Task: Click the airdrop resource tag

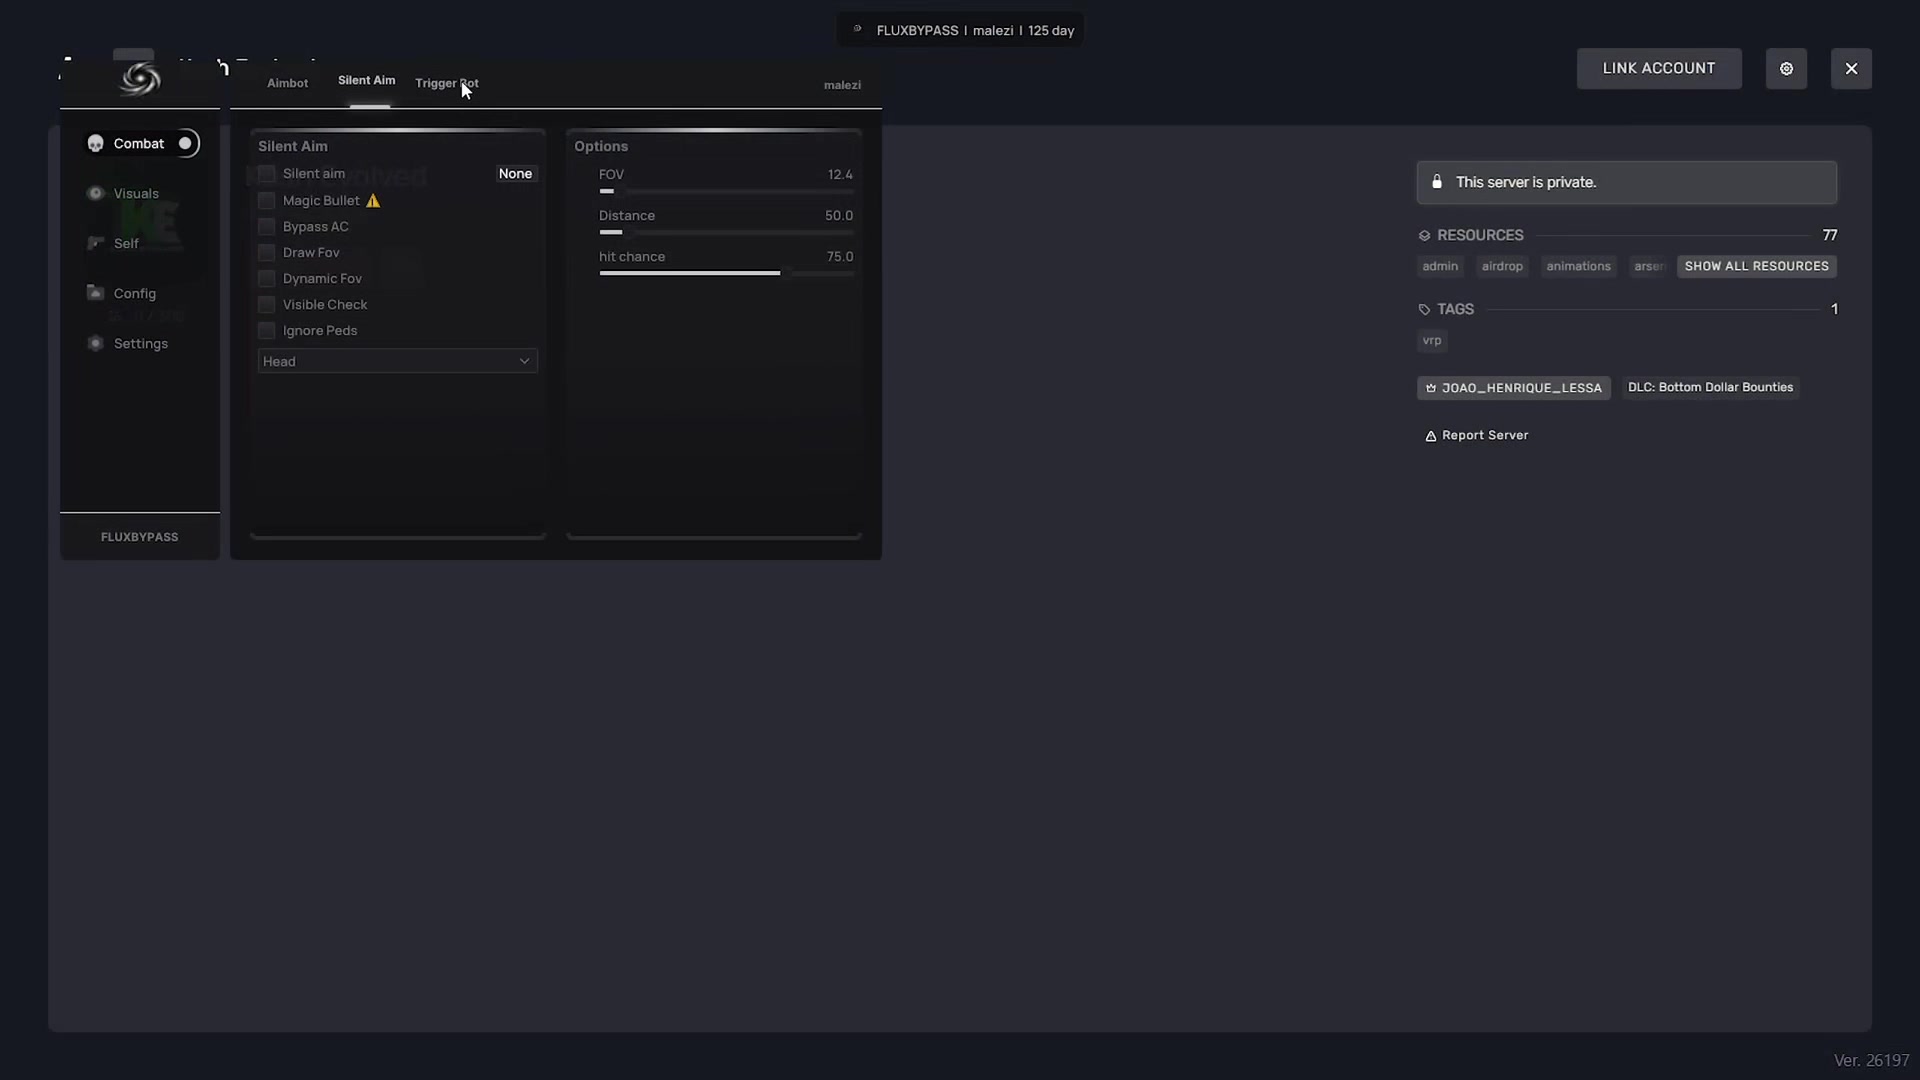Action: tap(1502, 267)
